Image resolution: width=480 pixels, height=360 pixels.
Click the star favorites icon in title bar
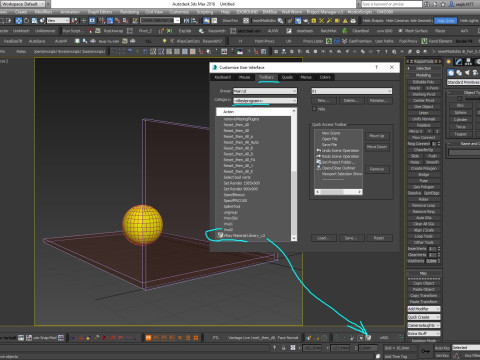pos(443,4)
